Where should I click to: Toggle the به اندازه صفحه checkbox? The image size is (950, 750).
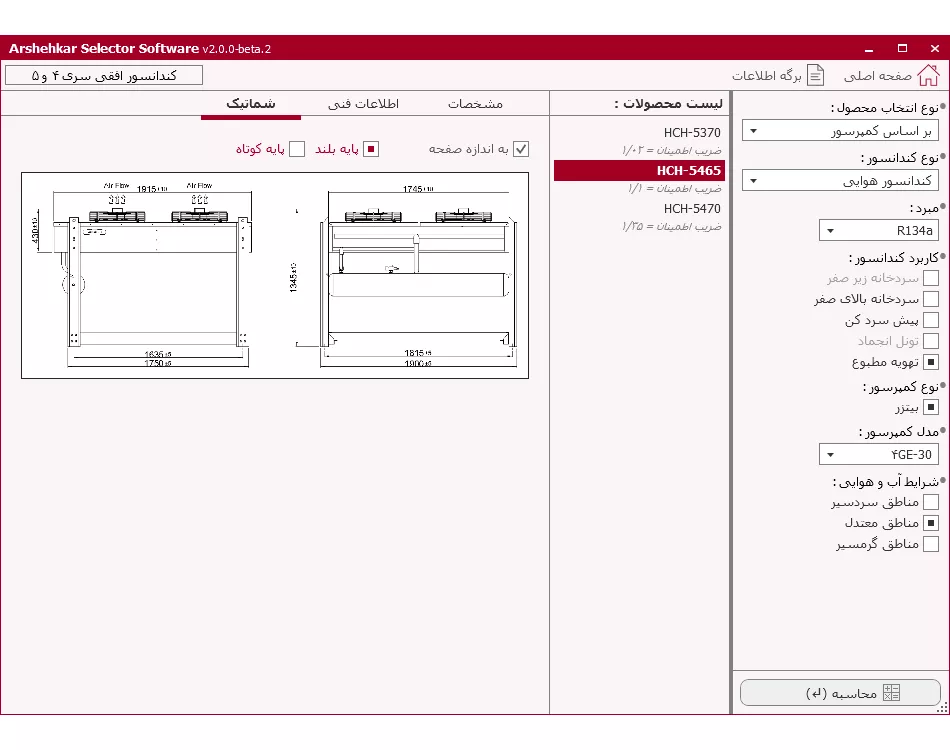[520, 149]
